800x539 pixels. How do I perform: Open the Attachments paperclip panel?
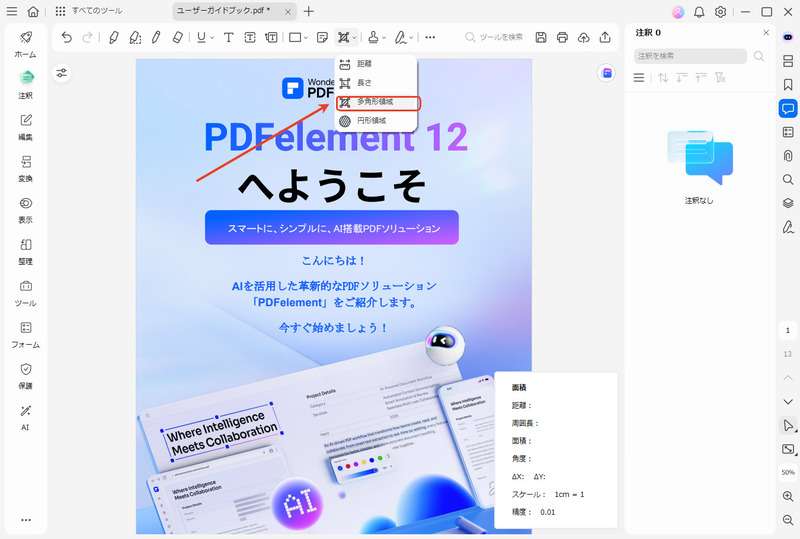click(788, 156)
